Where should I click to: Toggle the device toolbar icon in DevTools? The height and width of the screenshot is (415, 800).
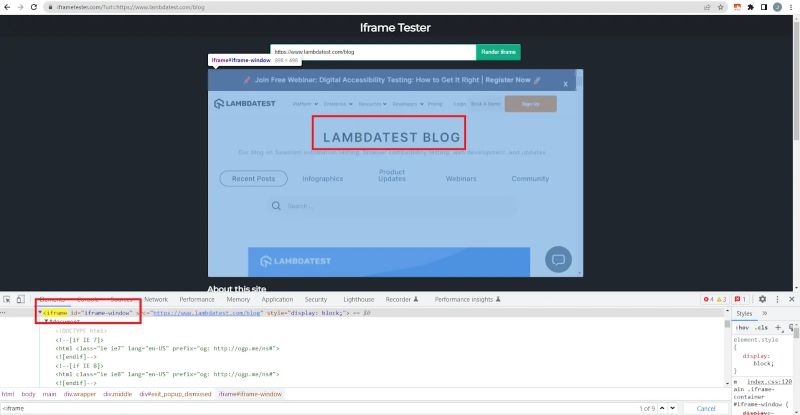click(x=20, y=300)
